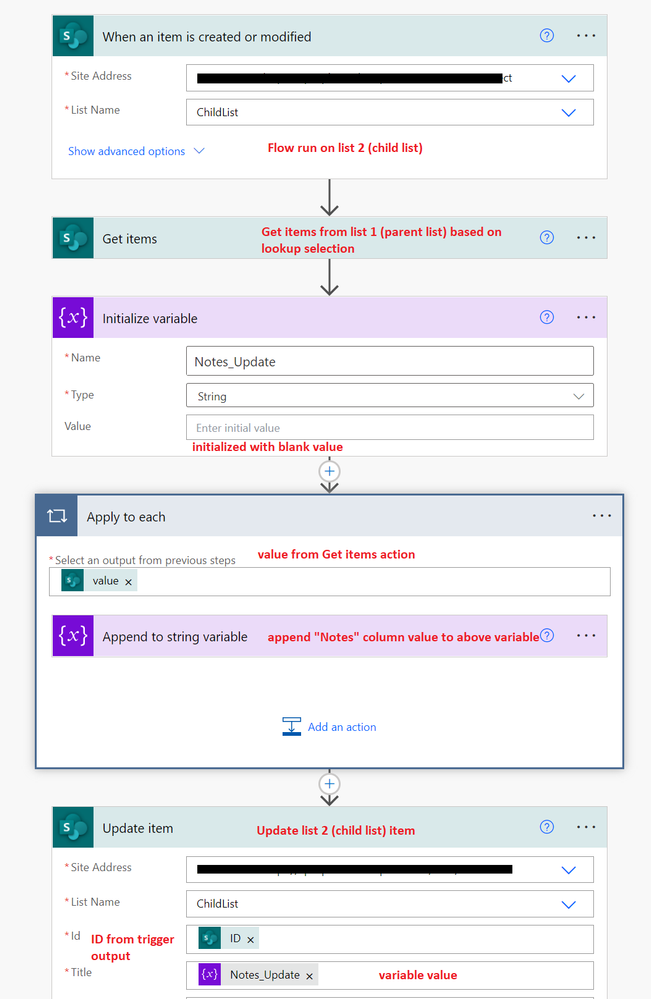
Task: Expand Update item Site Address dropdown
Action: [x=568, y=870]
